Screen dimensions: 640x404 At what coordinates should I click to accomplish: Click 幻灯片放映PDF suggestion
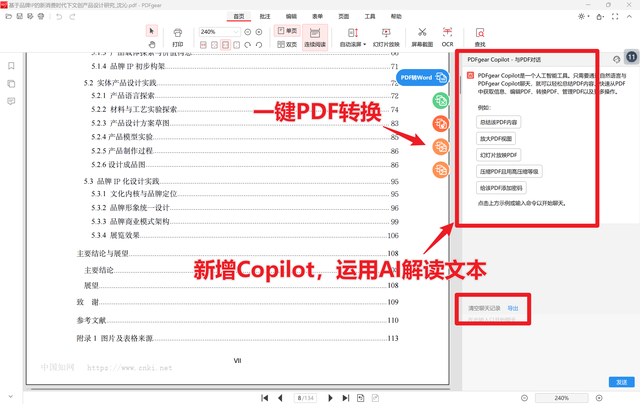tap(499, 155)
